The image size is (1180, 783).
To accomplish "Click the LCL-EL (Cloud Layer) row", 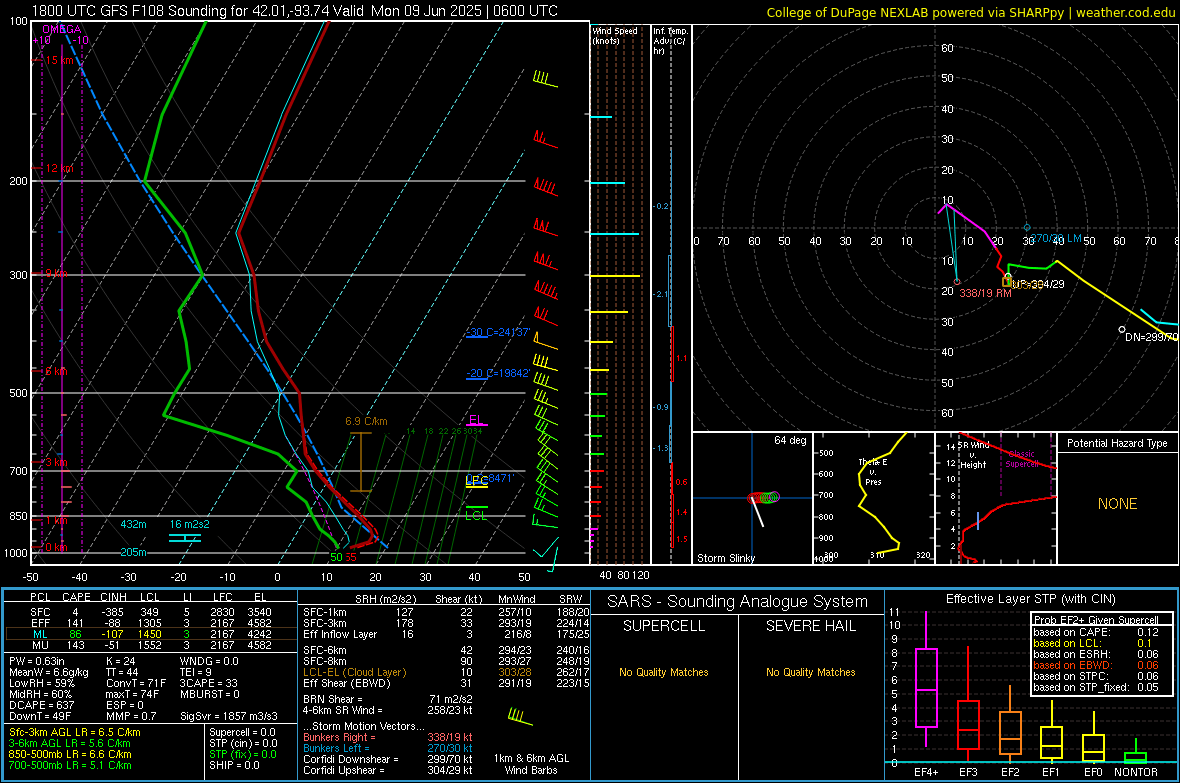I will click(446, 672).
